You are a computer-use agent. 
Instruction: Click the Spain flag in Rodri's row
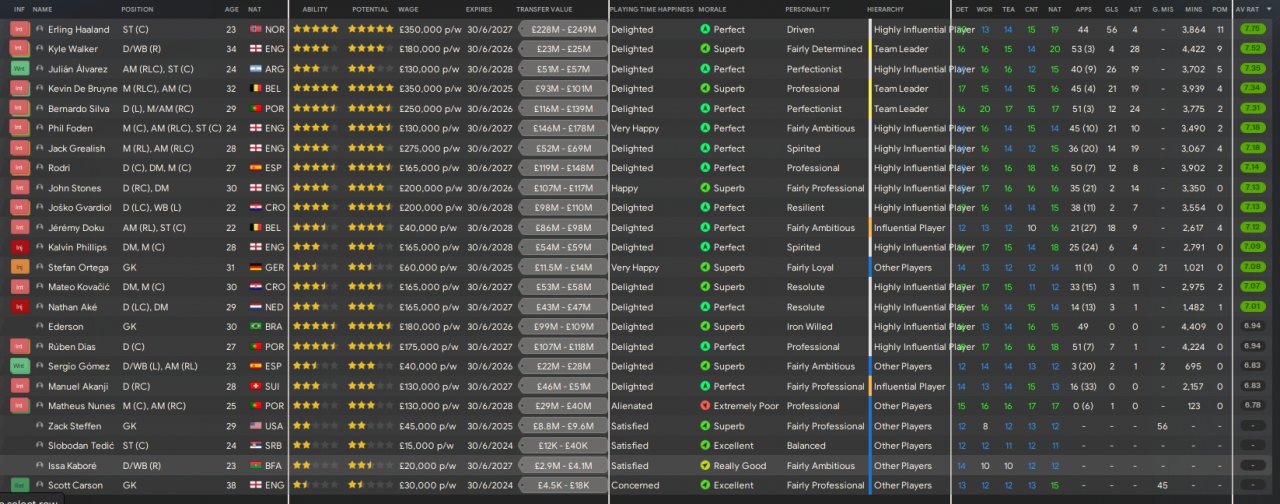(255, 168)
